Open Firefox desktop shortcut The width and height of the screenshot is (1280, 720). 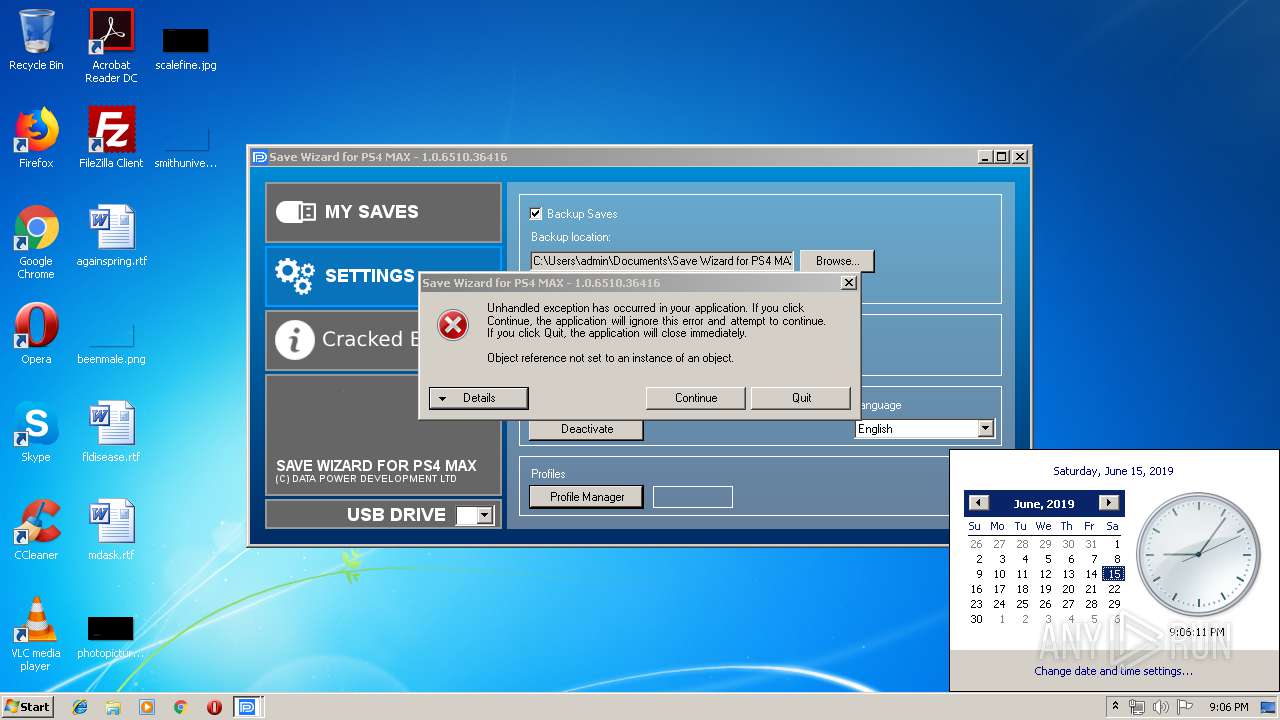36,138
